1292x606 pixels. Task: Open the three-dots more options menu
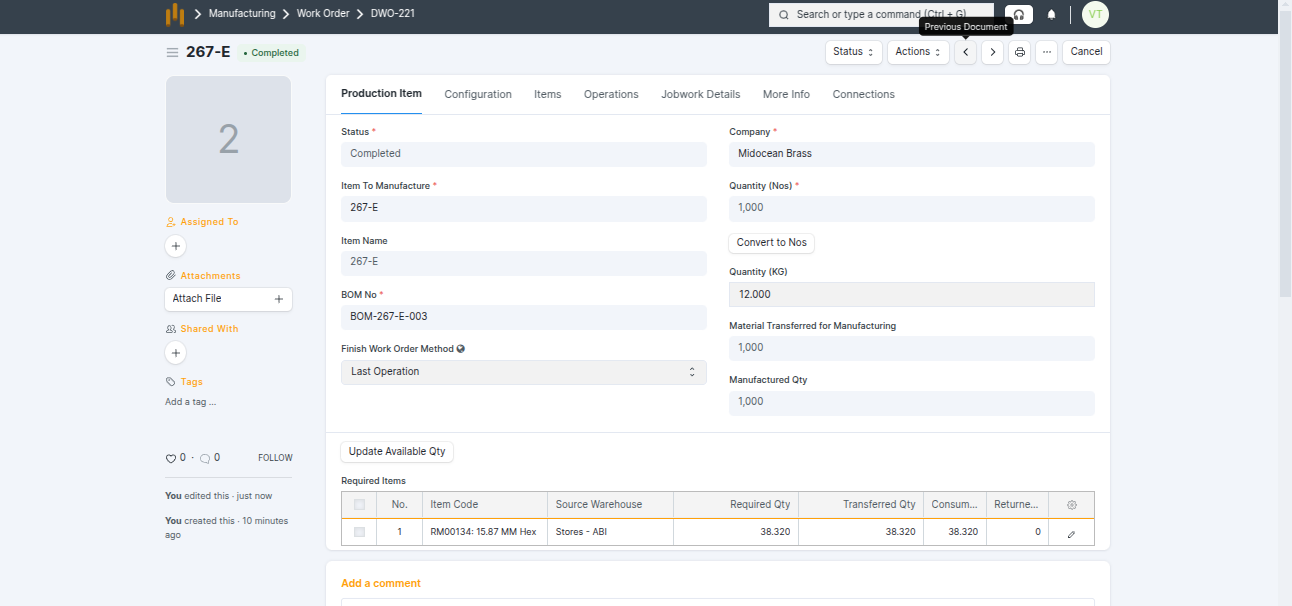tap(1046, 52)
